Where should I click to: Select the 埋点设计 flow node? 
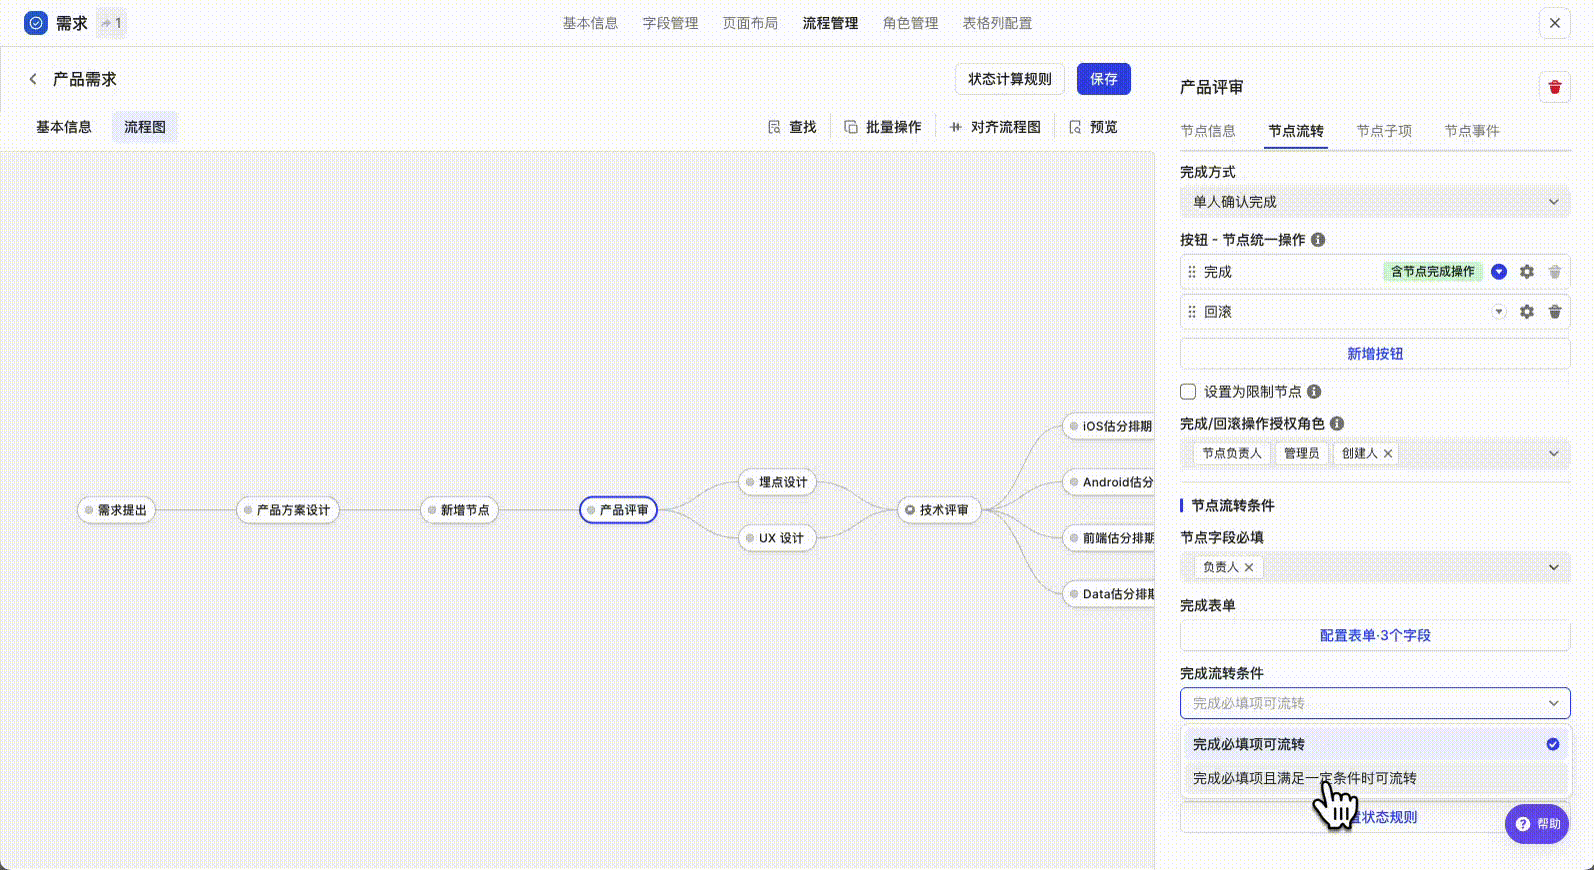(777, 482)
